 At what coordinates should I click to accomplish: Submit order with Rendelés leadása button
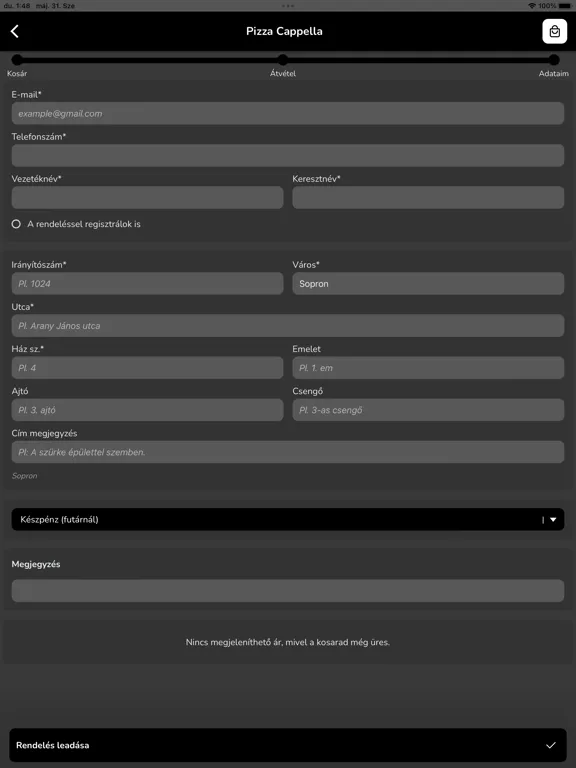[288, 745]
